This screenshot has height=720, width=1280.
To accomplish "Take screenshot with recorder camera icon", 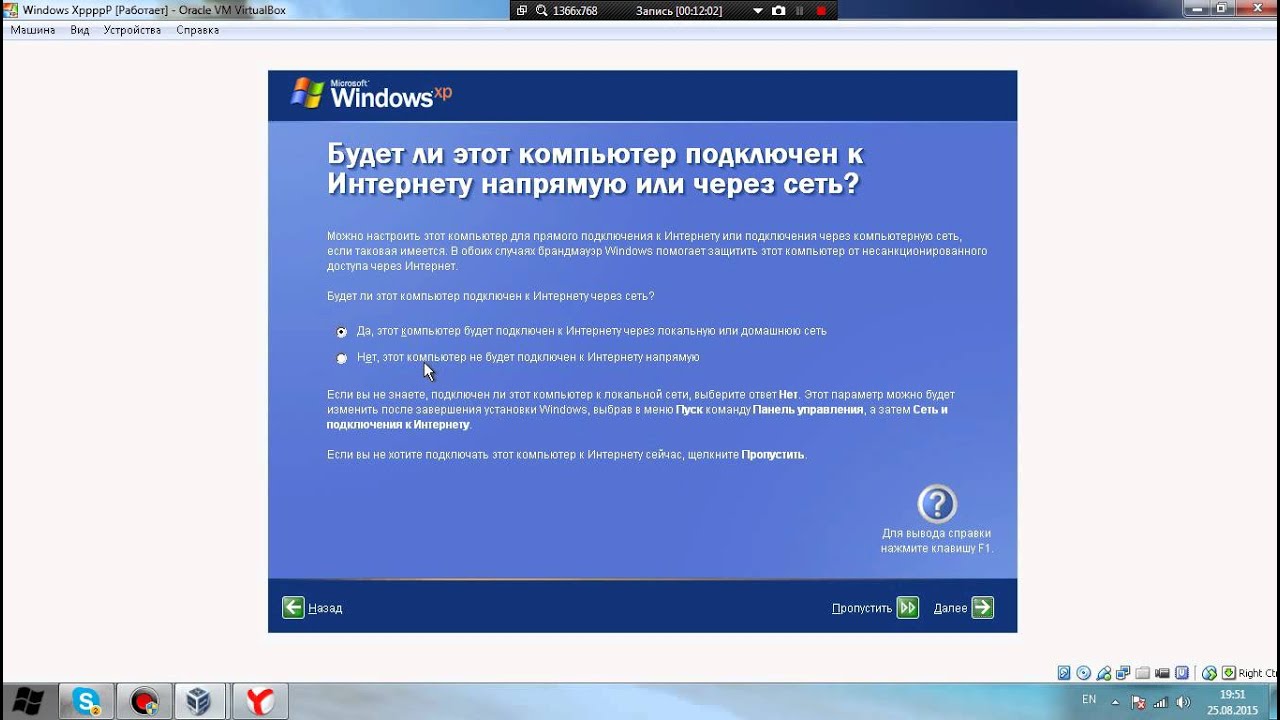I will point(778,11).
